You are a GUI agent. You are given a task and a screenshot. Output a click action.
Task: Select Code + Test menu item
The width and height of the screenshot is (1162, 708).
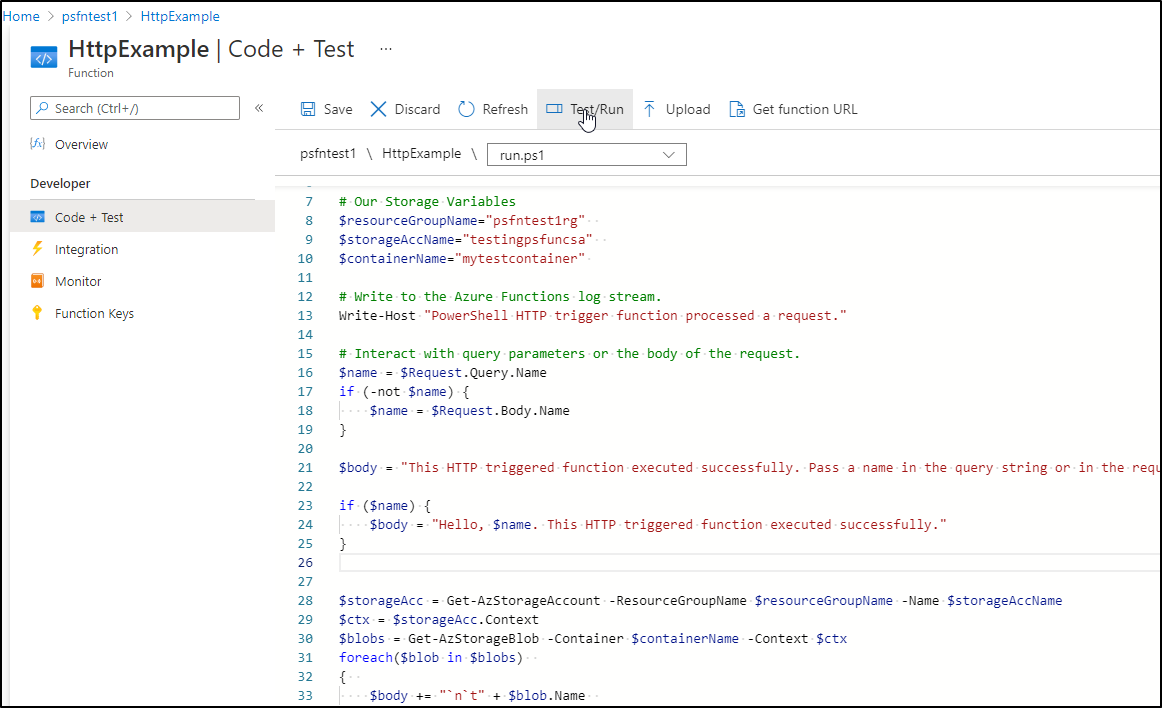pos(89,217)
